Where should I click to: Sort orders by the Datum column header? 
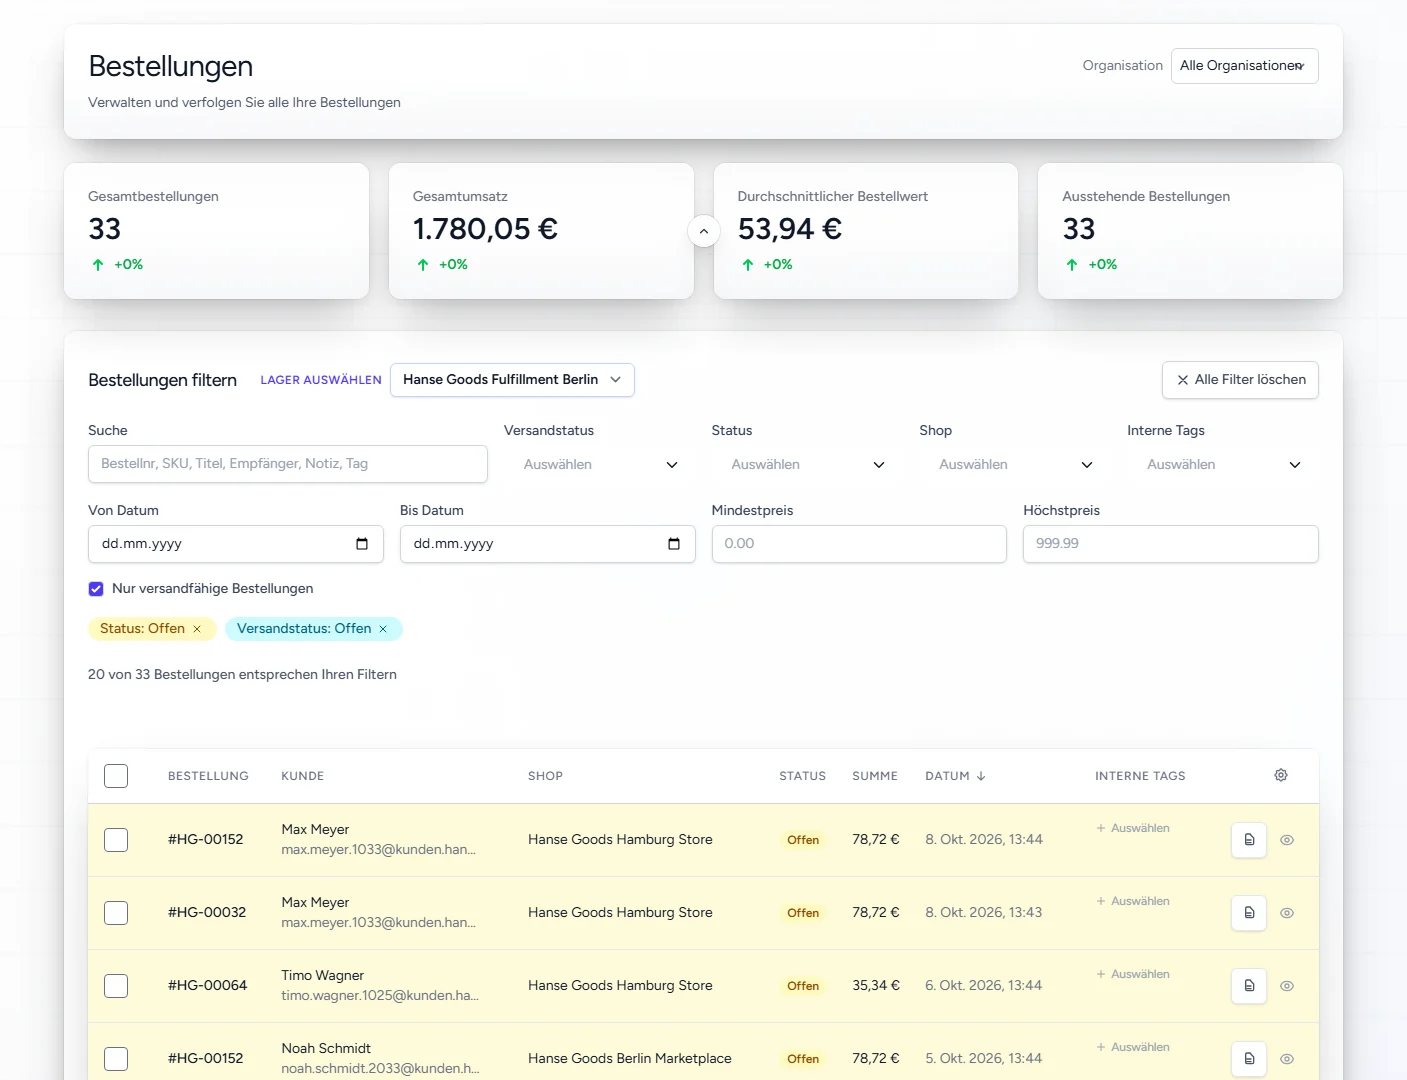tap(956, 776)
